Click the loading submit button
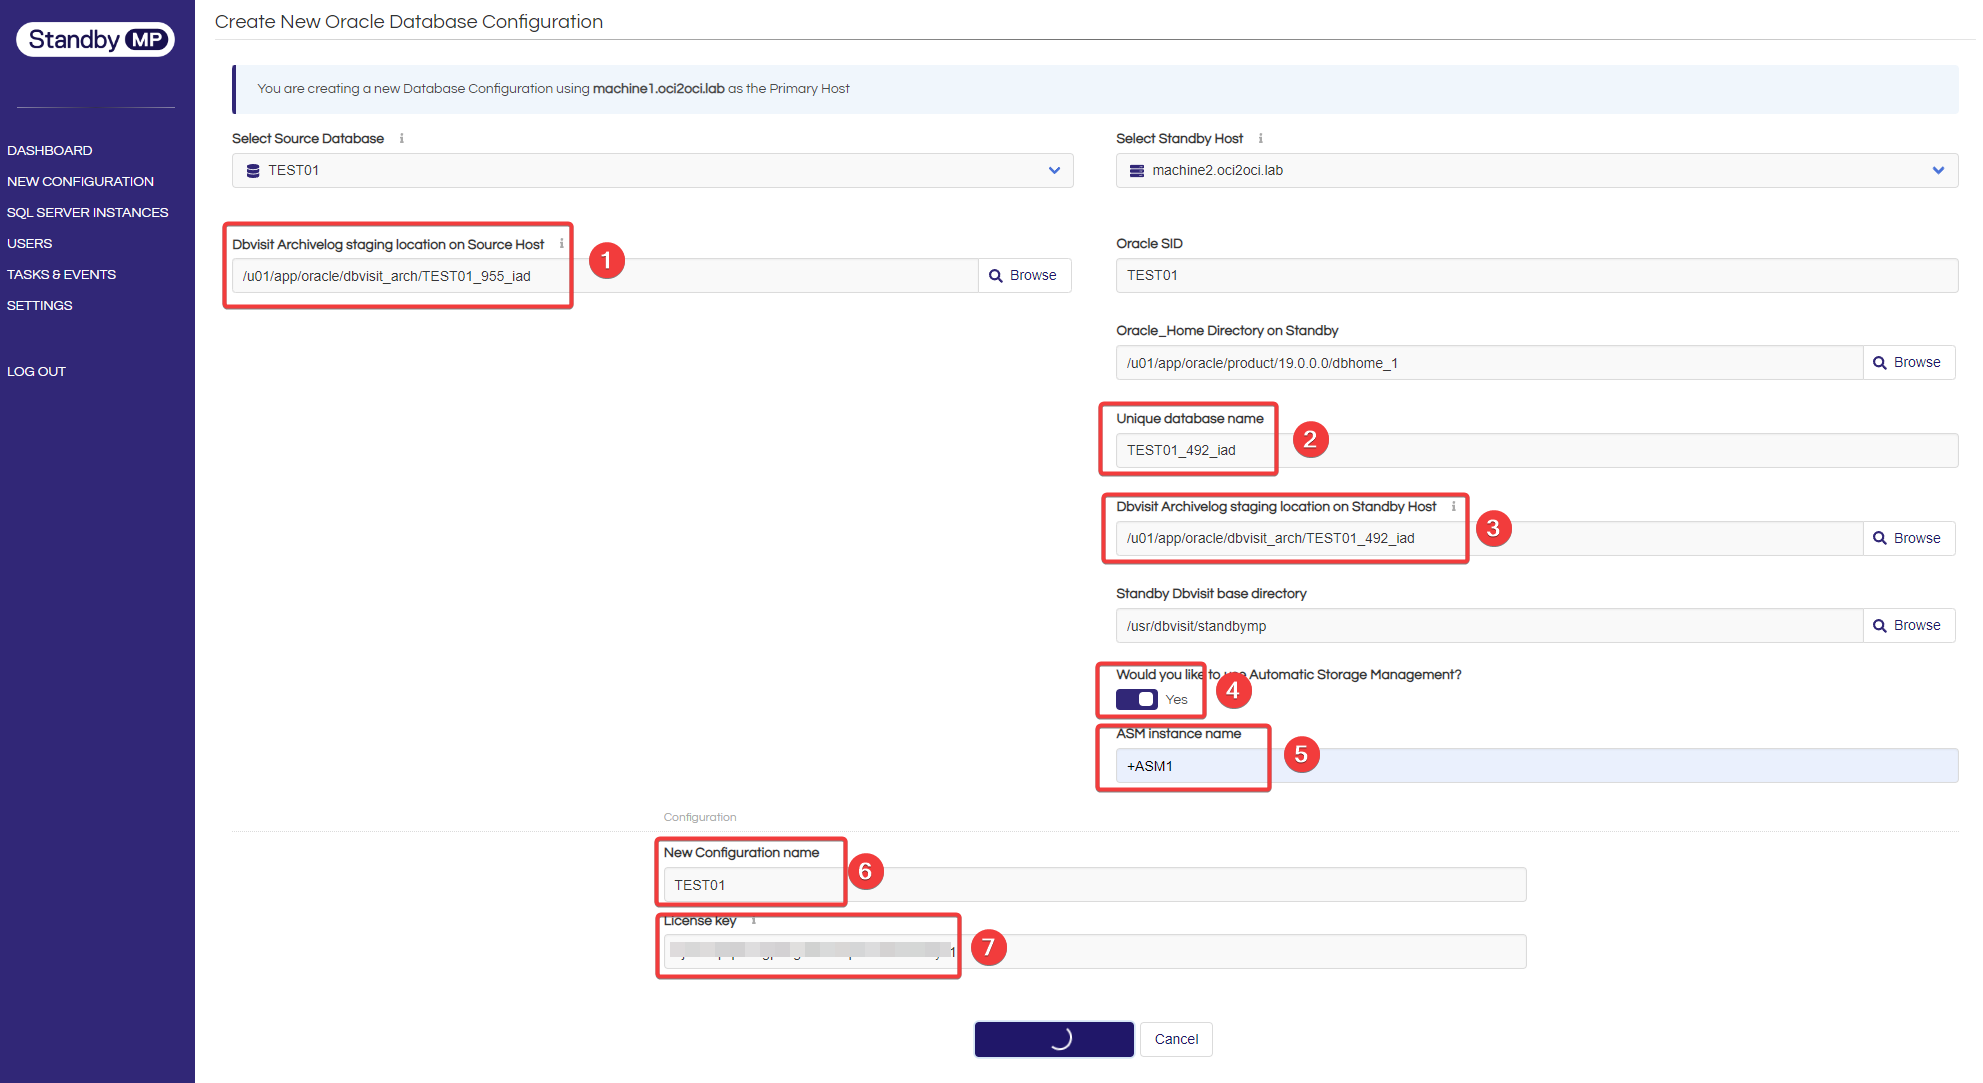The width and height of the screenshot is (1983, 1083). point(1054,1039)
